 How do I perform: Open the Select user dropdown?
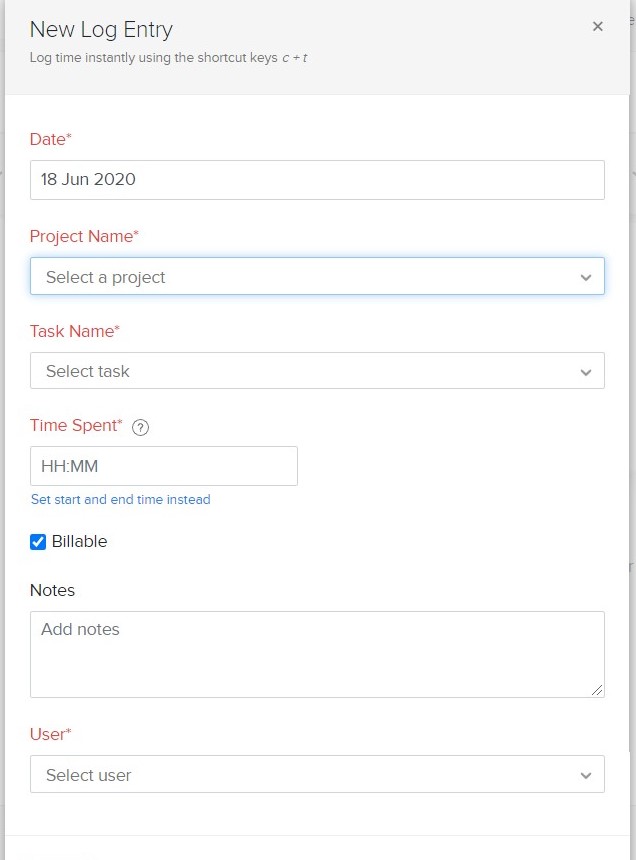click(317, 774)
